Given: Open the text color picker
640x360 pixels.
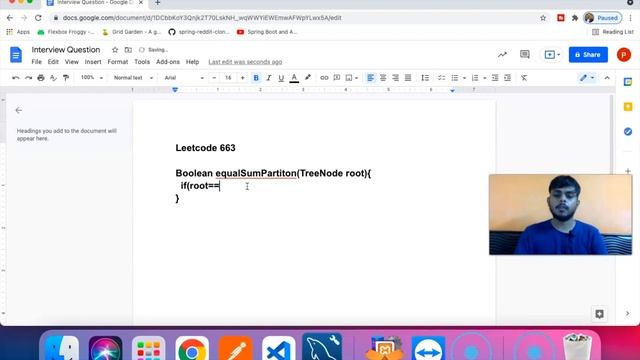Looking at the screenshot, I should pyautogui.click(x=294, y=78).
